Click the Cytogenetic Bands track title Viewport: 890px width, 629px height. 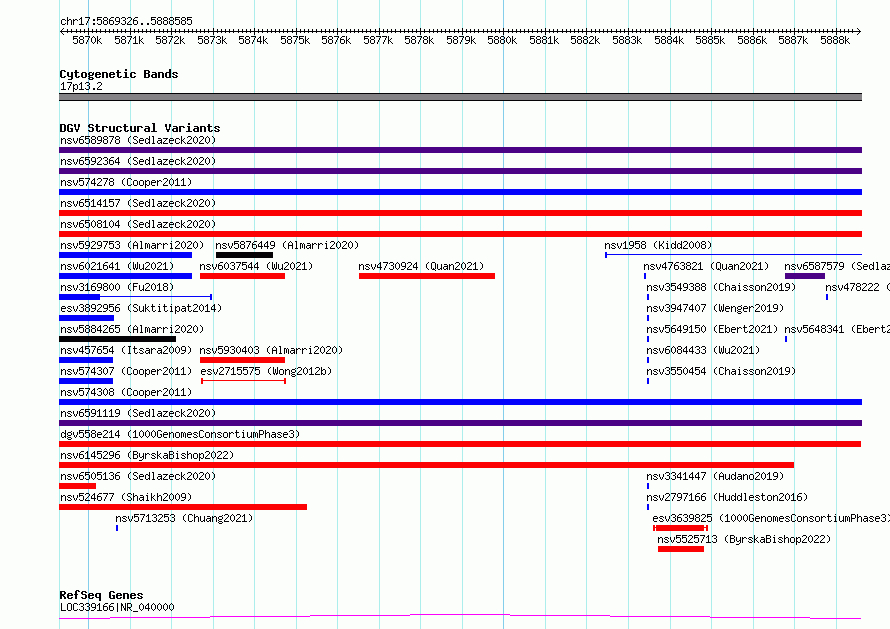click(x=119, y=74)
